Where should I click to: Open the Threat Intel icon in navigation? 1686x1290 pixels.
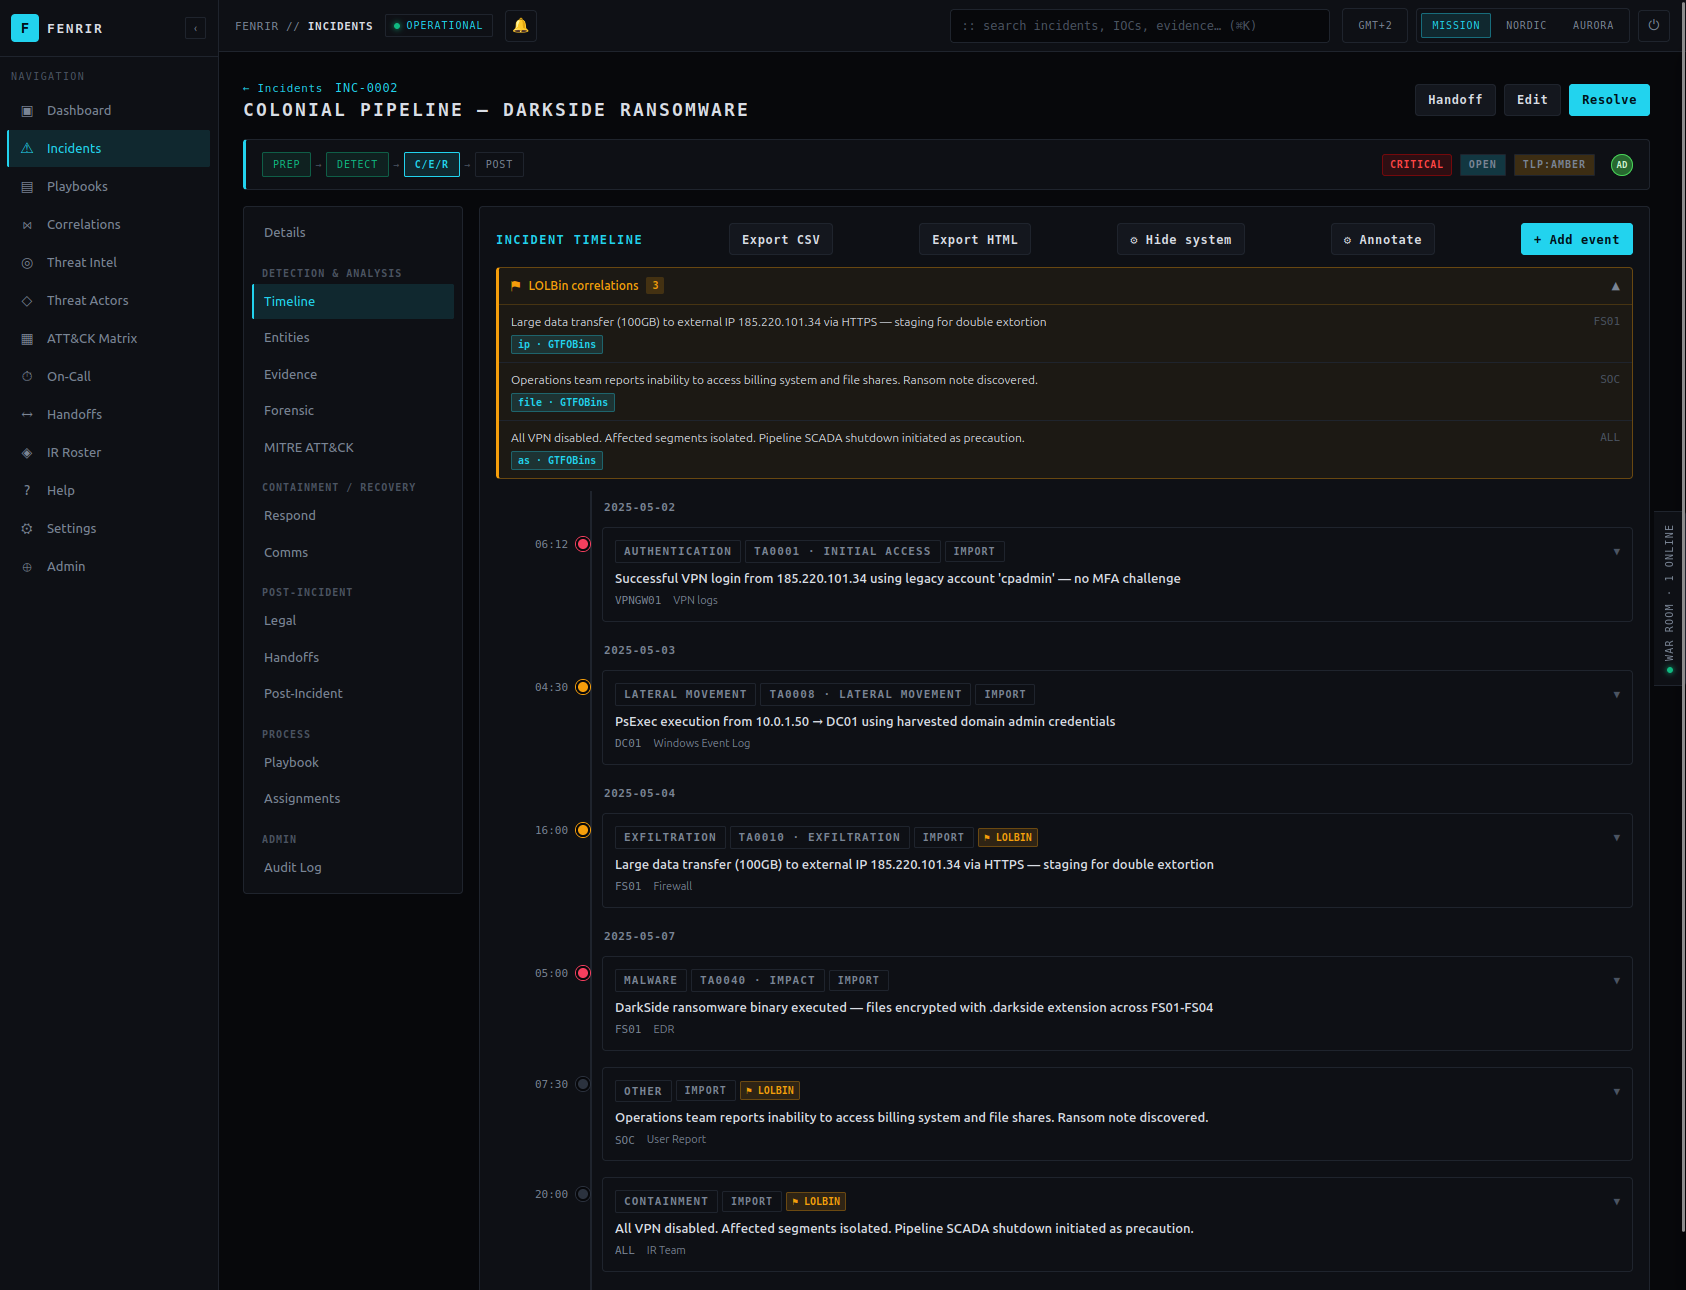tap(27, 263)
